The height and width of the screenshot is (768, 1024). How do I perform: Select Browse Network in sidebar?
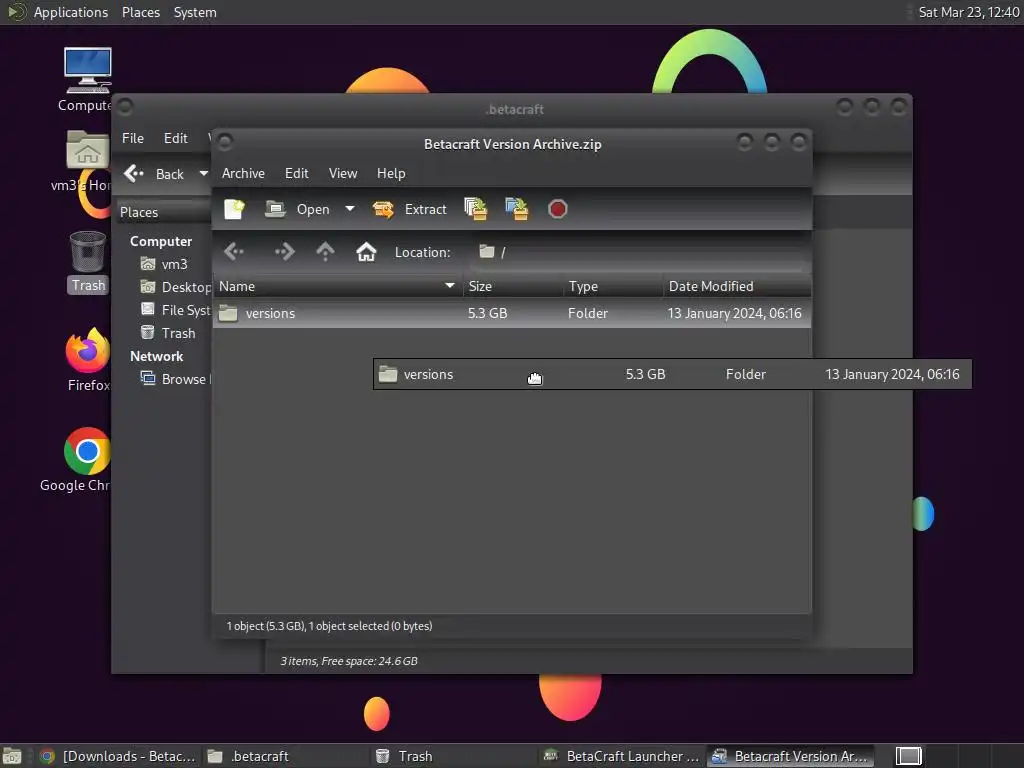pyautogui.click(x=175, y=379)
